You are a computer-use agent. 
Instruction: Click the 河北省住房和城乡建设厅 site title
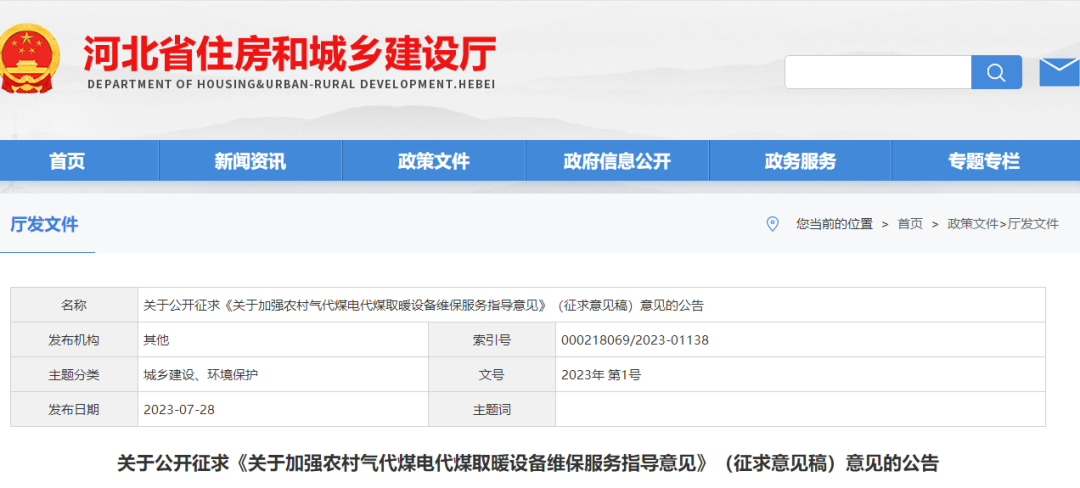point(289,52)
